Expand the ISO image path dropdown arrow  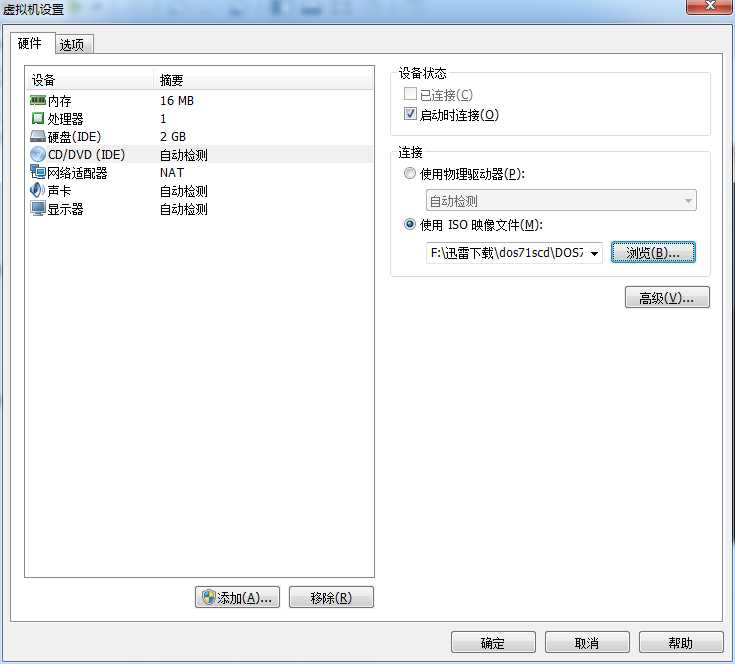pos(594,254)
